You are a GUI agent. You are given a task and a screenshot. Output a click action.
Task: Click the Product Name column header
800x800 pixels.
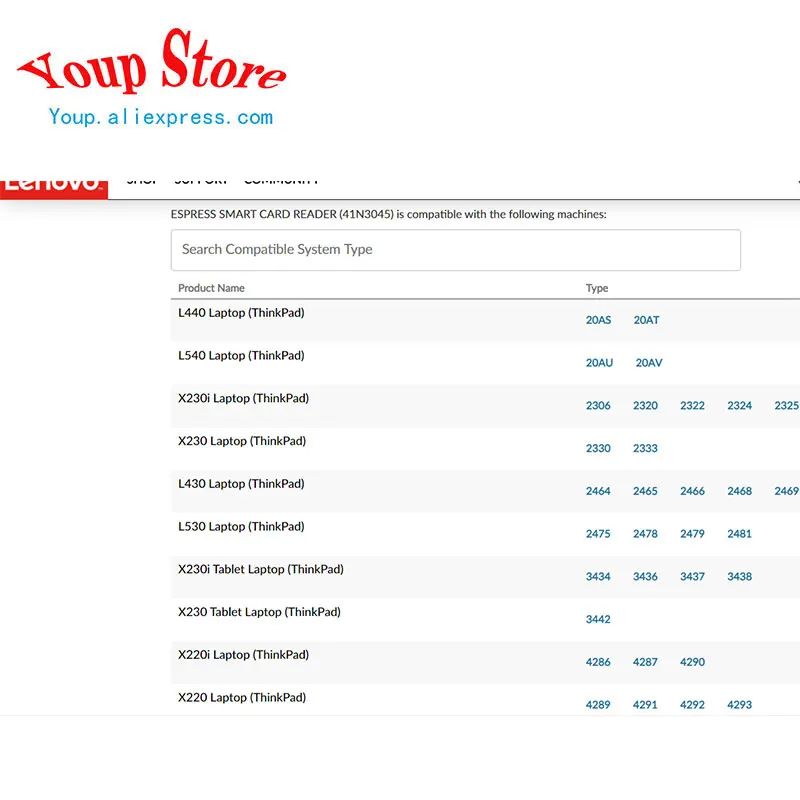tap(211, 288)
